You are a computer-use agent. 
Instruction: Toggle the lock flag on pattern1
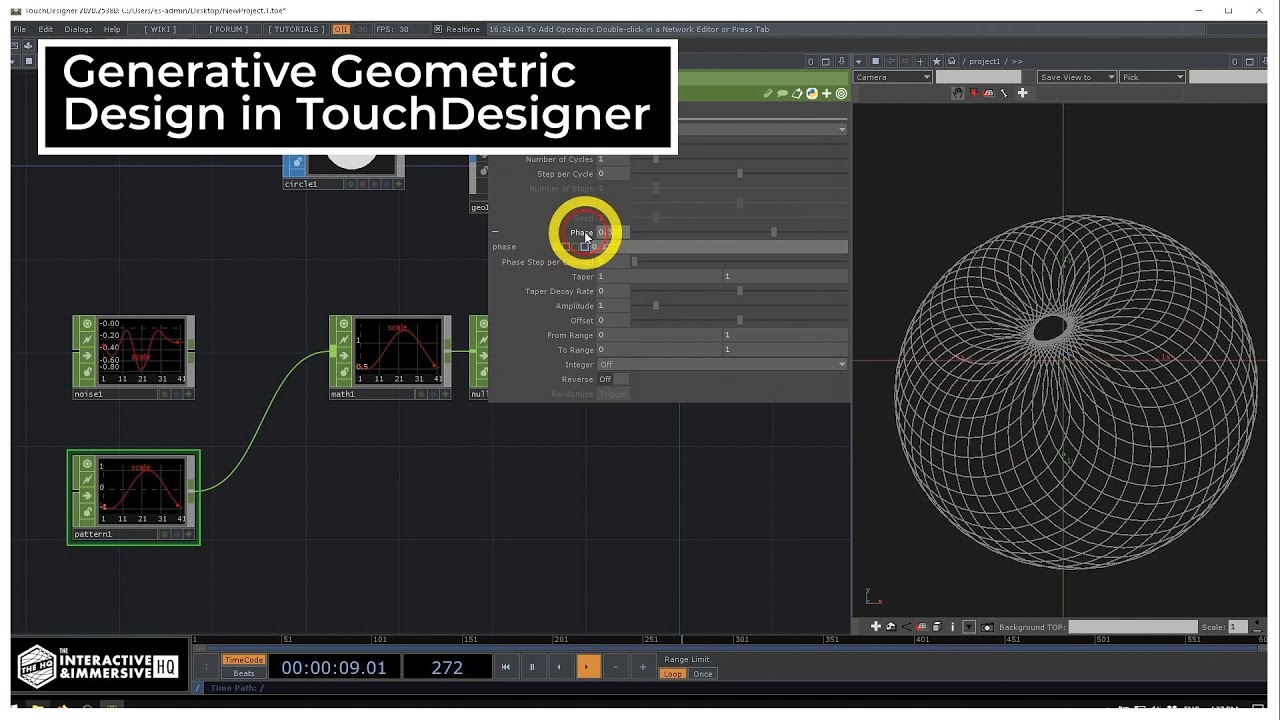[87, 512]
